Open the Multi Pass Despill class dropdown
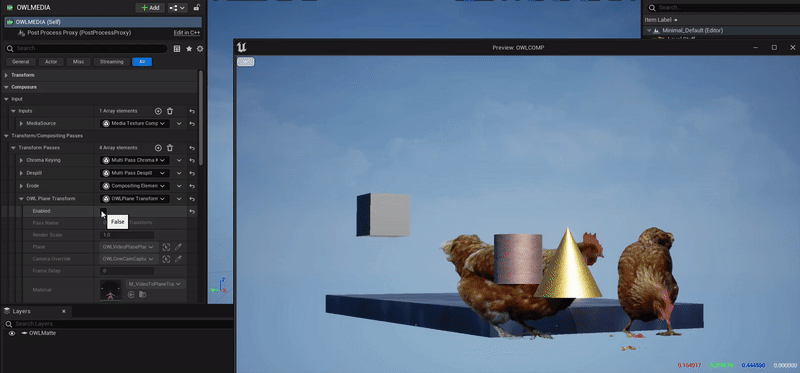This screenshot has width=800, height=373. point(135,173)
